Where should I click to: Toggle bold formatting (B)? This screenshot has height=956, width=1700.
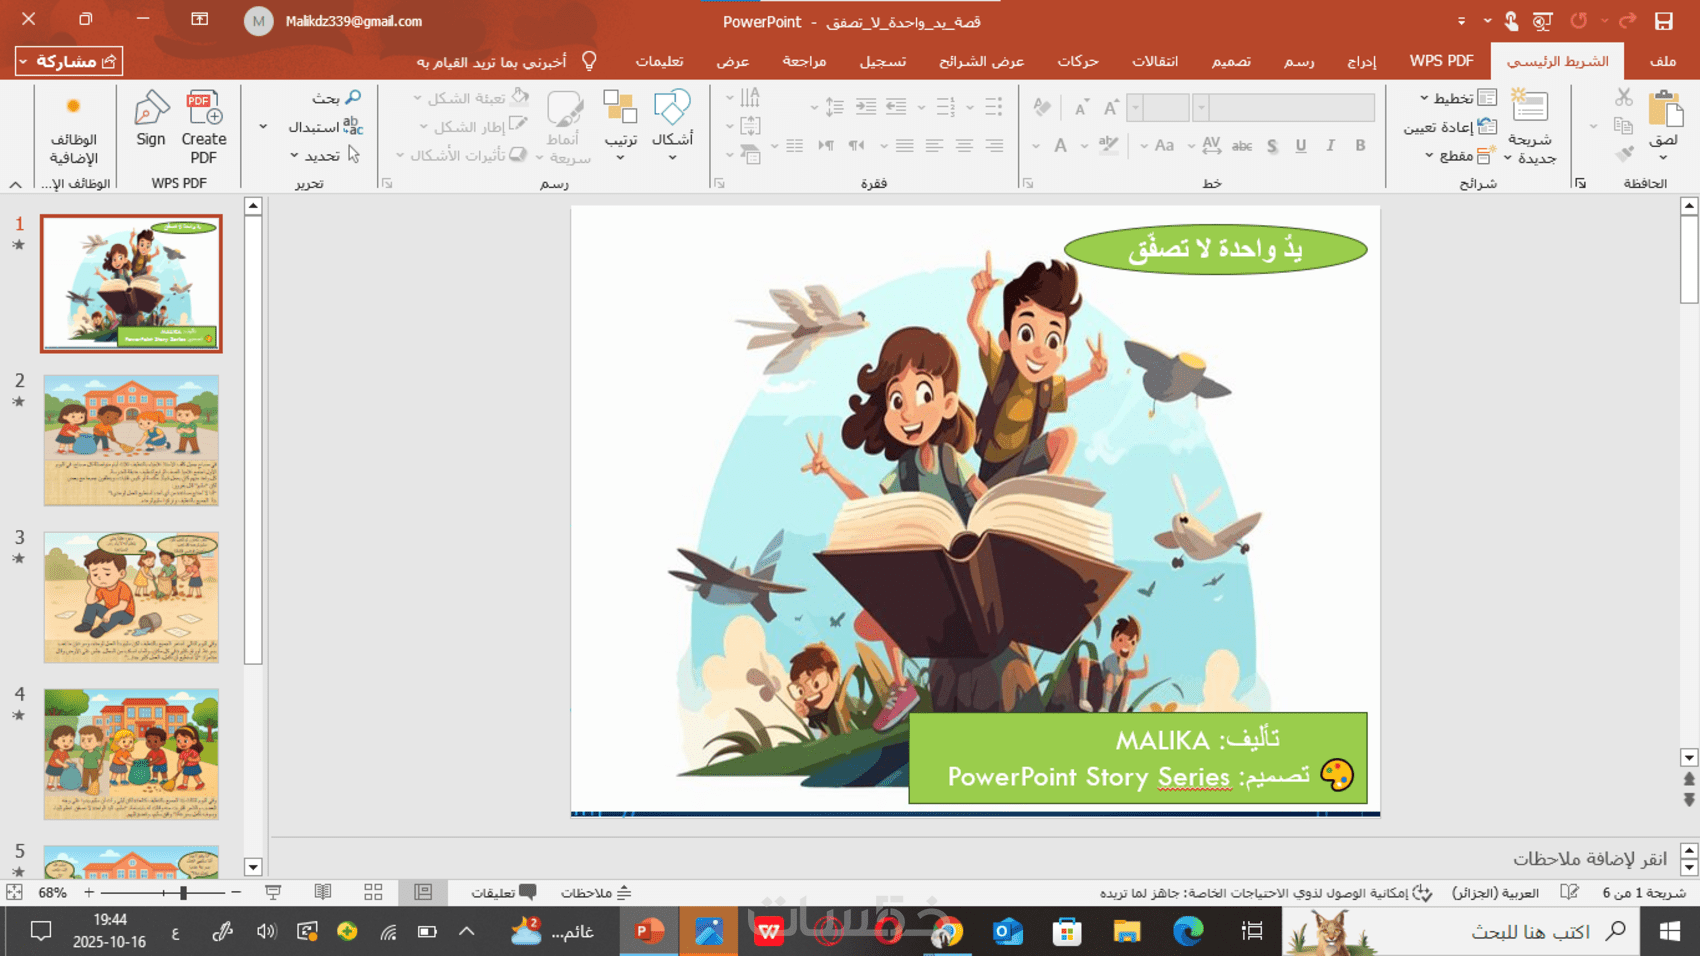pyautogui.click(x=1360, y=146)
